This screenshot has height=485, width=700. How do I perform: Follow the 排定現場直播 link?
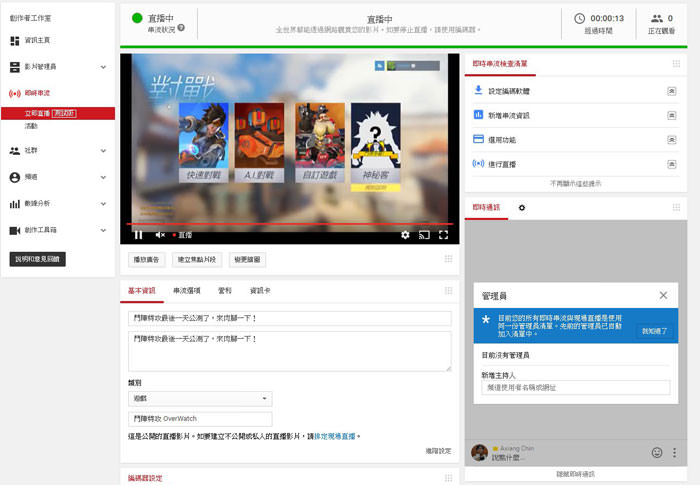[x=335, y=436]
